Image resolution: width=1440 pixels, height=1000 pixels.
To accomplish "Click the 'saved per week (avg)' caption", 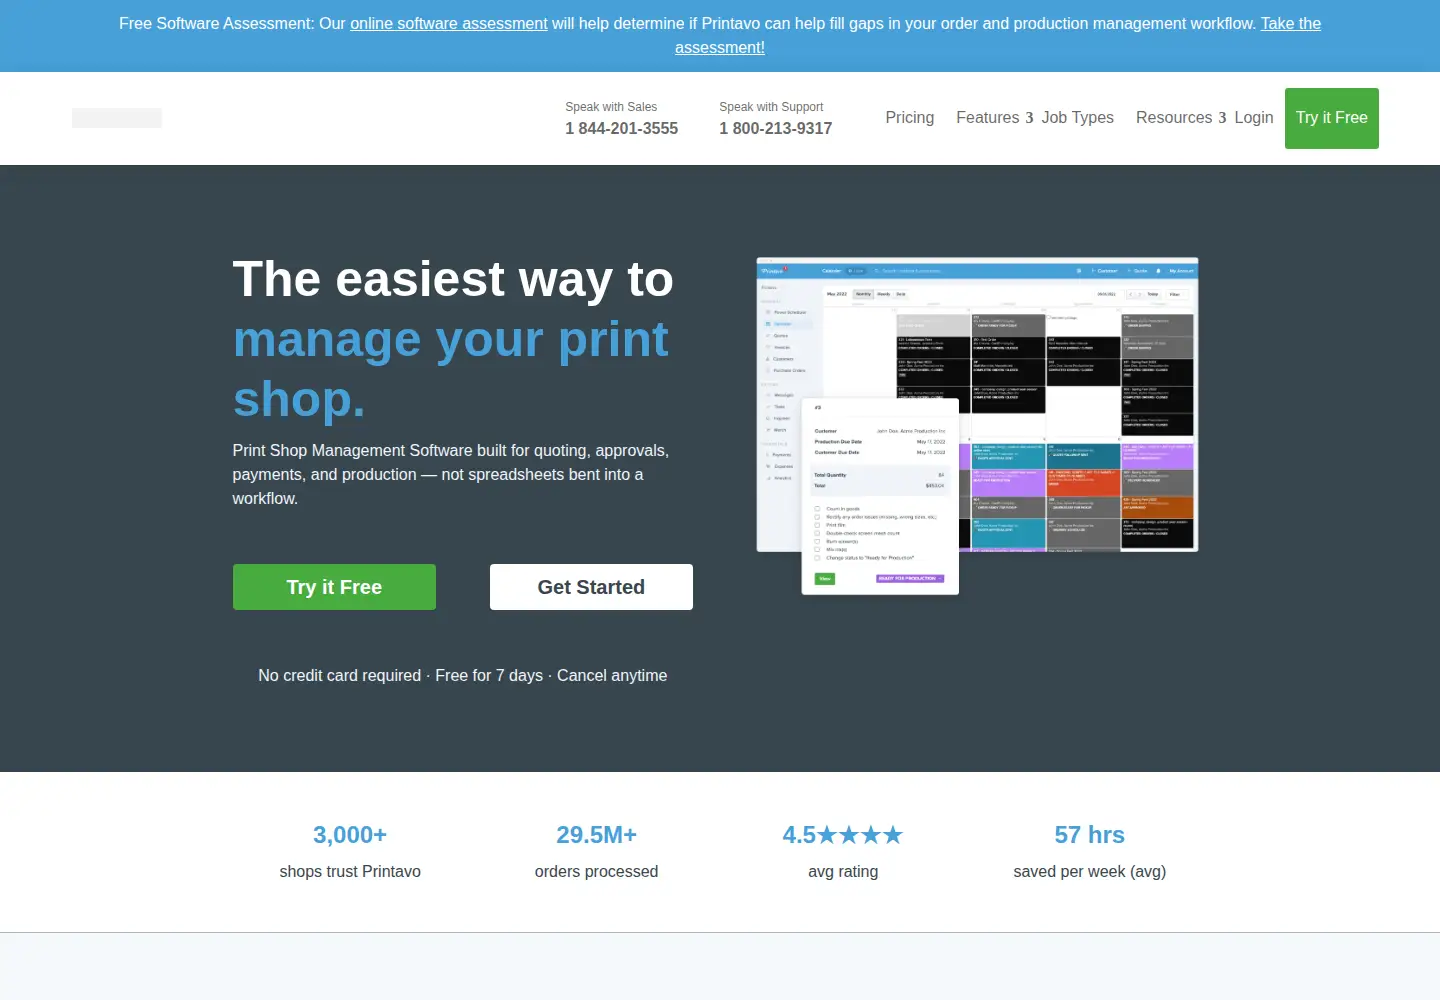I will point(1089,871).
